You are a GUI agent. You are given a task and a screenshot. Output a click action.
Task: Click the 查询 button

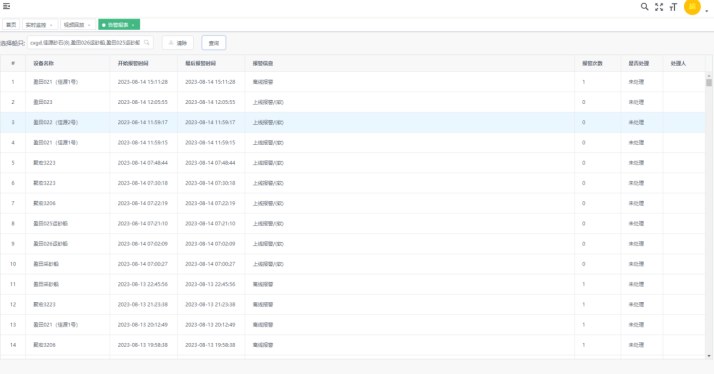pyautogui.click(x=214, y=43)
